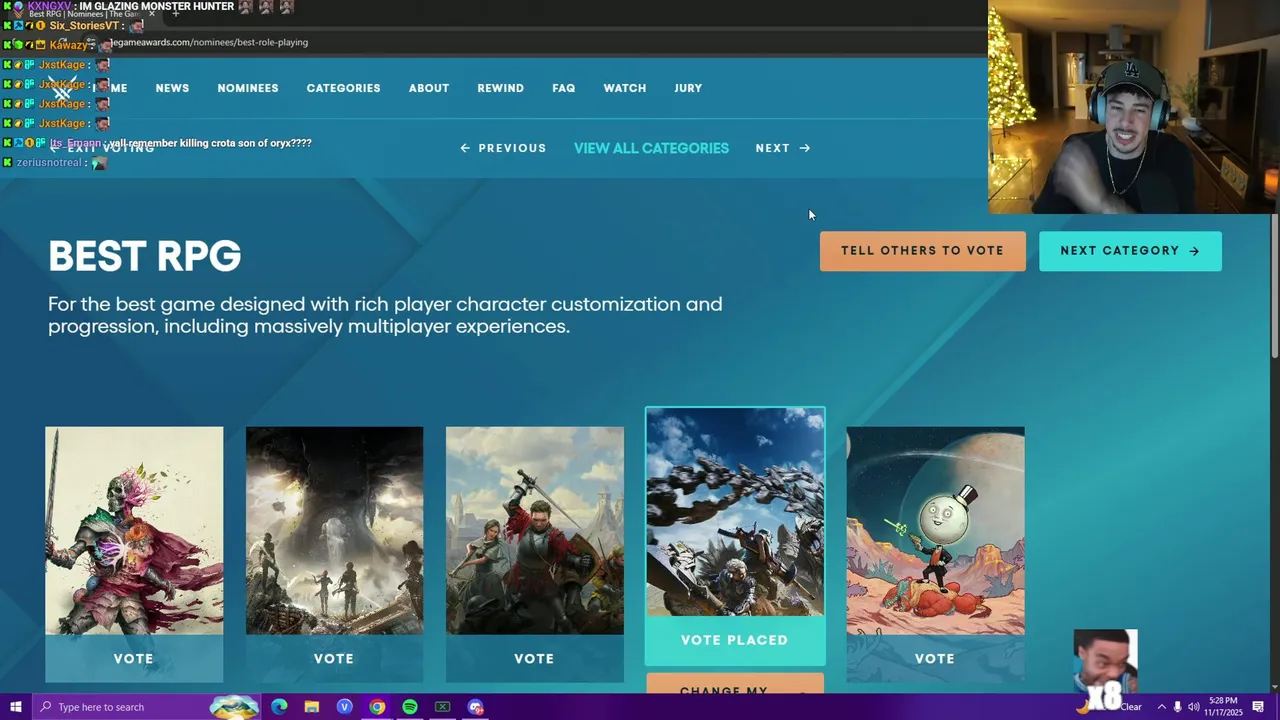Select the skeleton knight game cover
The width and height of the screenshot is (1280, 720).
click(134, 531)
